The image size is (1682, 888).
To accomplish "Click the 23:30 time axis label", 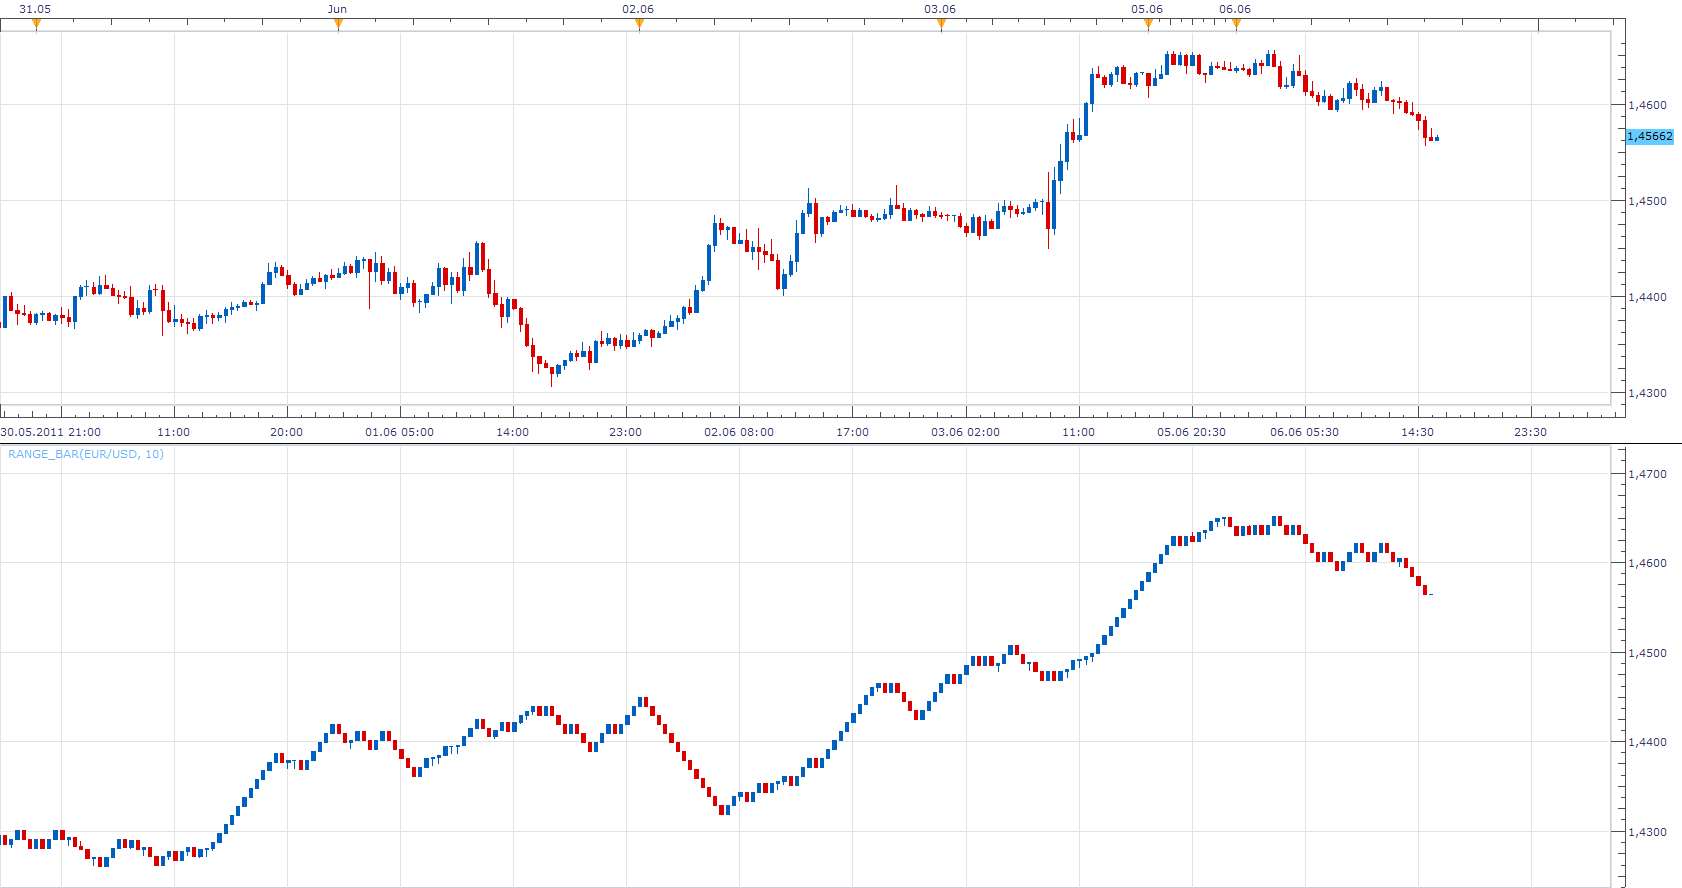I will (x=1531, y=432).
